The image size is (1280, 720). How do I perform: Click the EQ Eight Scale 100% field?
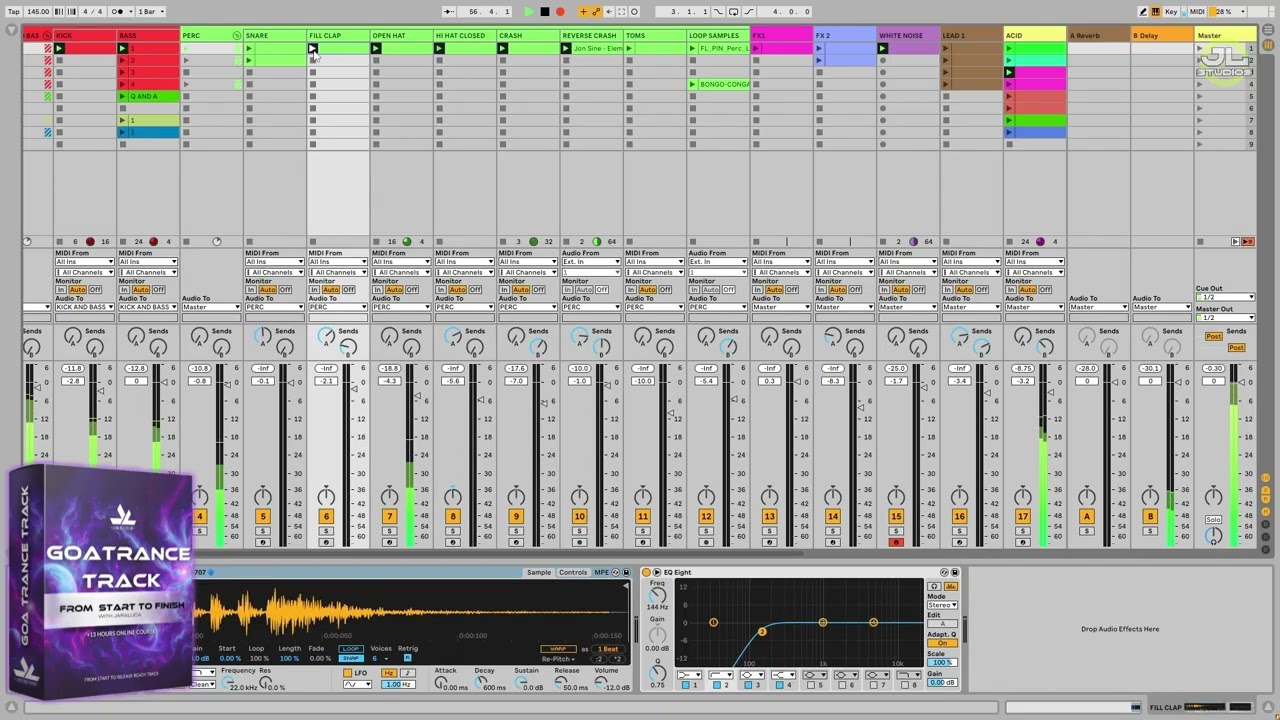pyautogui.click(x=942, y=662)
